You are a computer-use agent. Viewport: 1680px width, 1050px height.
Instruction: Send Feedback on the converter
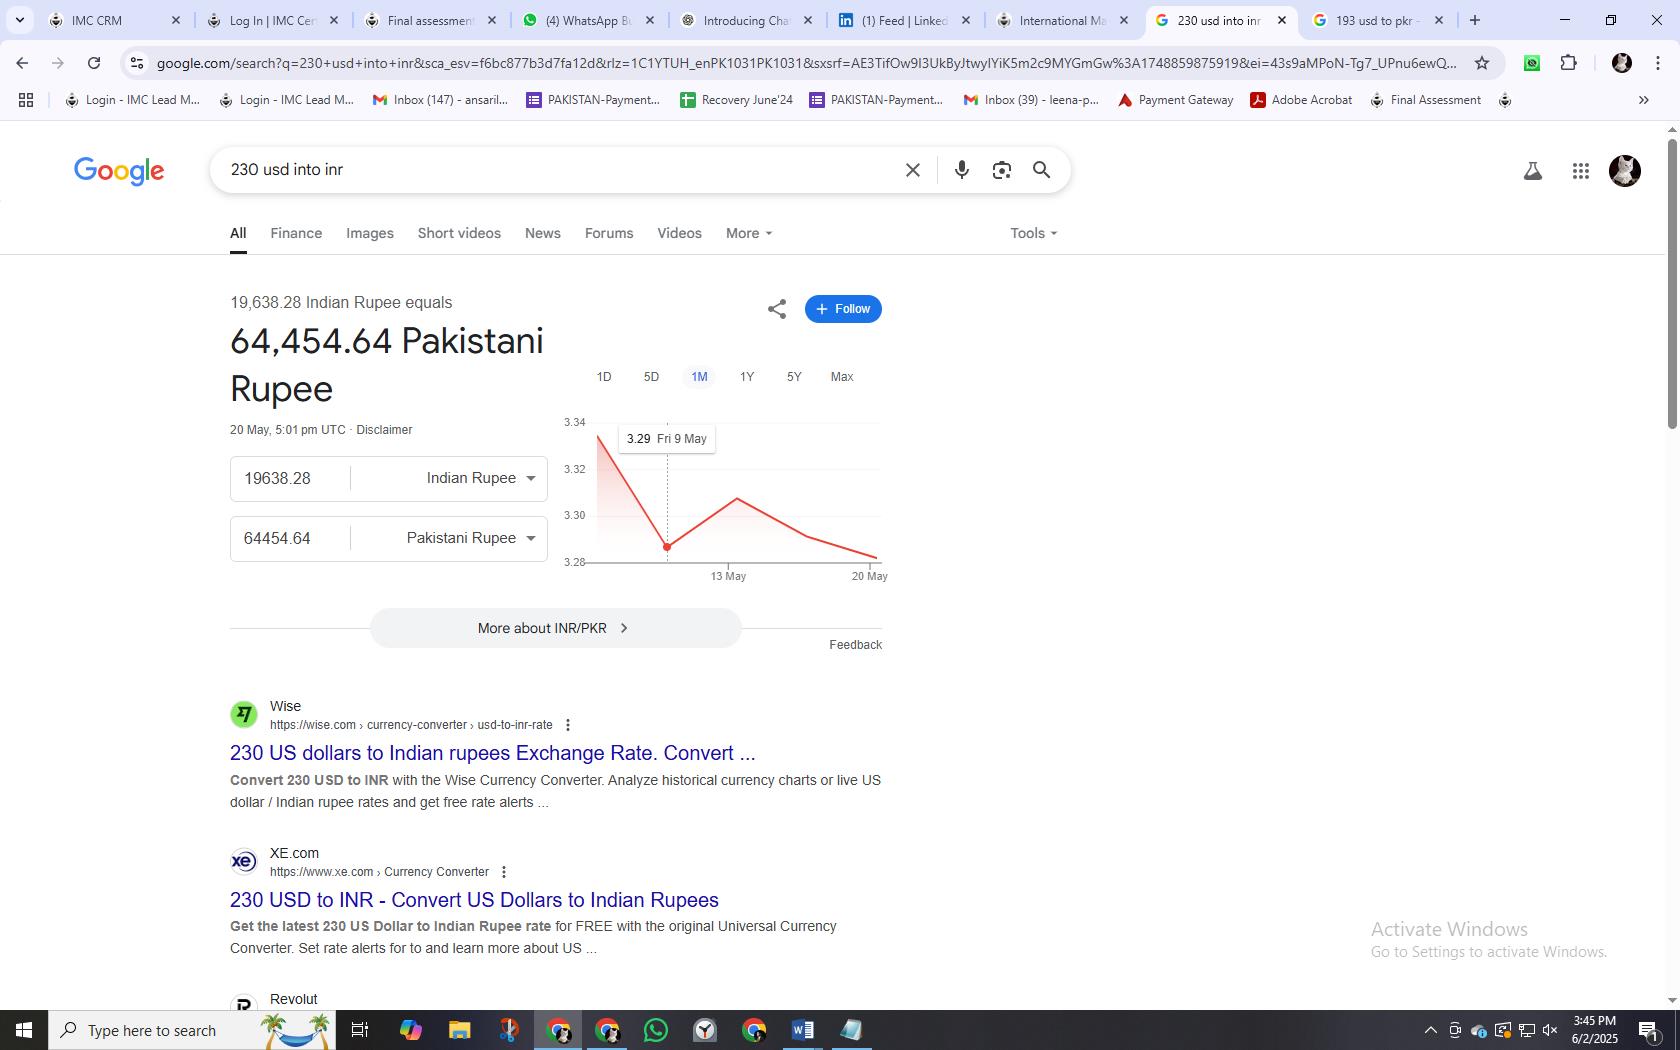click(x=855, y=645)
